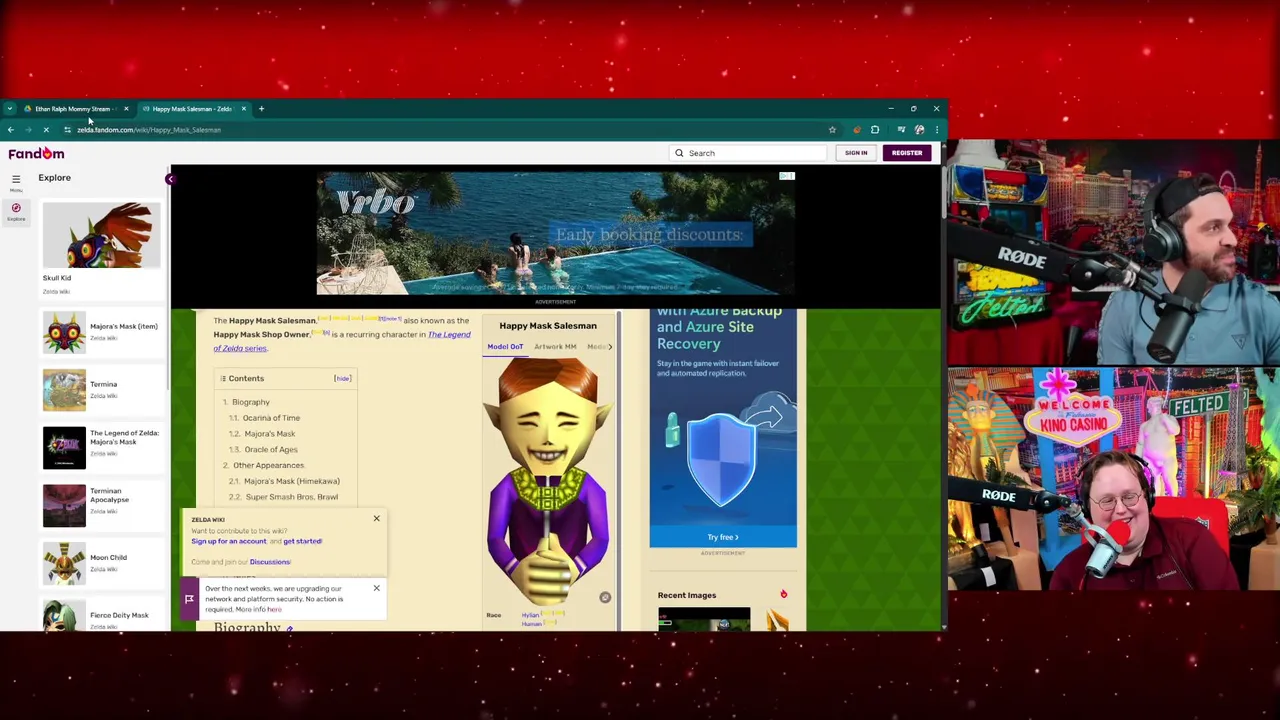Screen dimensions: 1280x720
Task: Open a new browser tab with plus
Action: (x=261, y=109)
